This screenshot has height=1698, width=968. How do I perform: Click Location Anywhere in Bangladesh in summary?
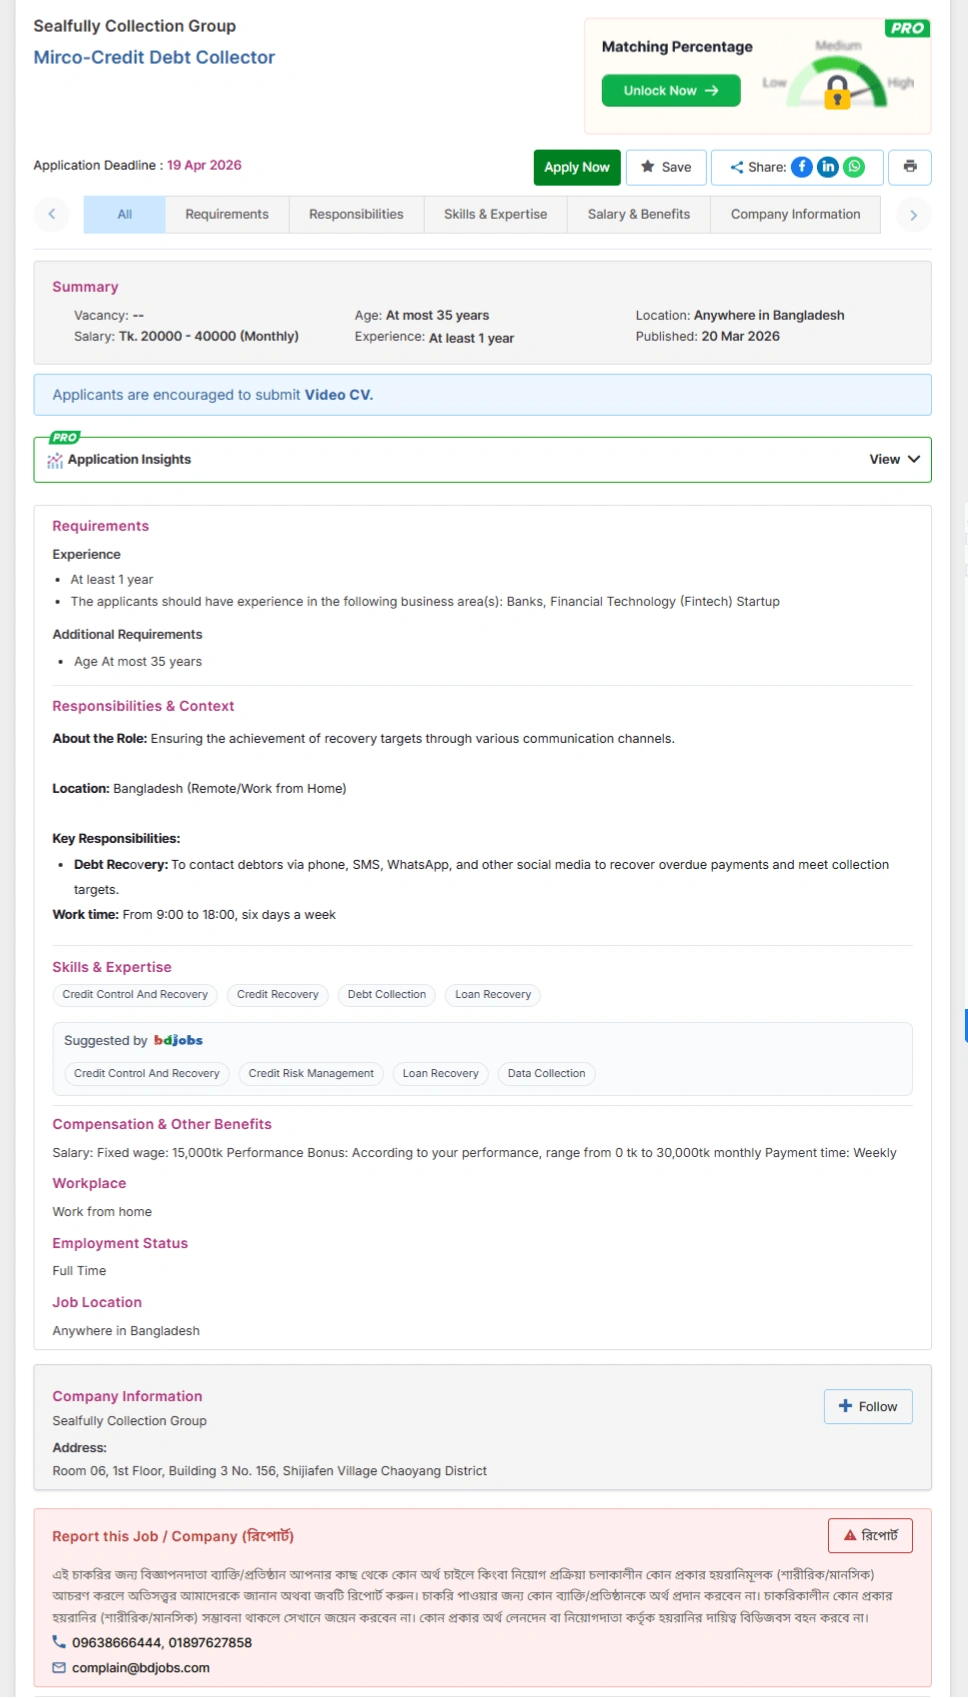769,316
